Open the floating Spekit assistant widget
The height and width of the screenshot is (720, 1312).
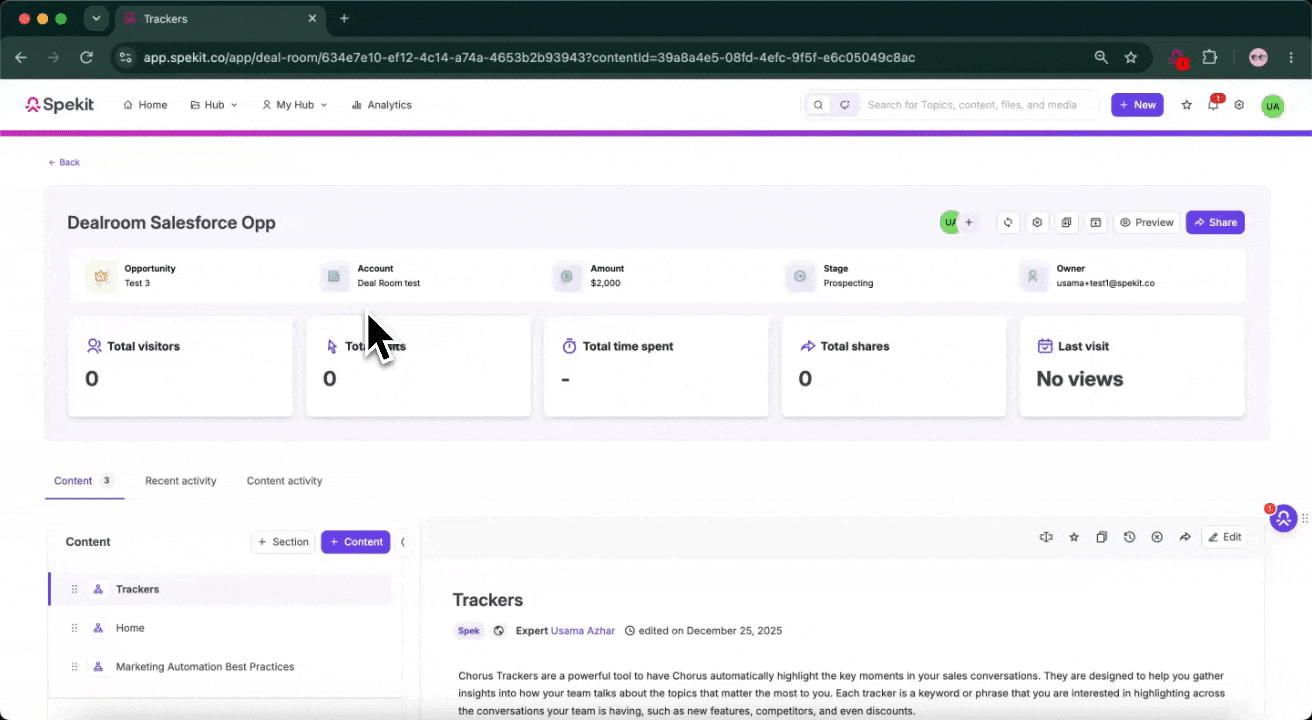1283,518
